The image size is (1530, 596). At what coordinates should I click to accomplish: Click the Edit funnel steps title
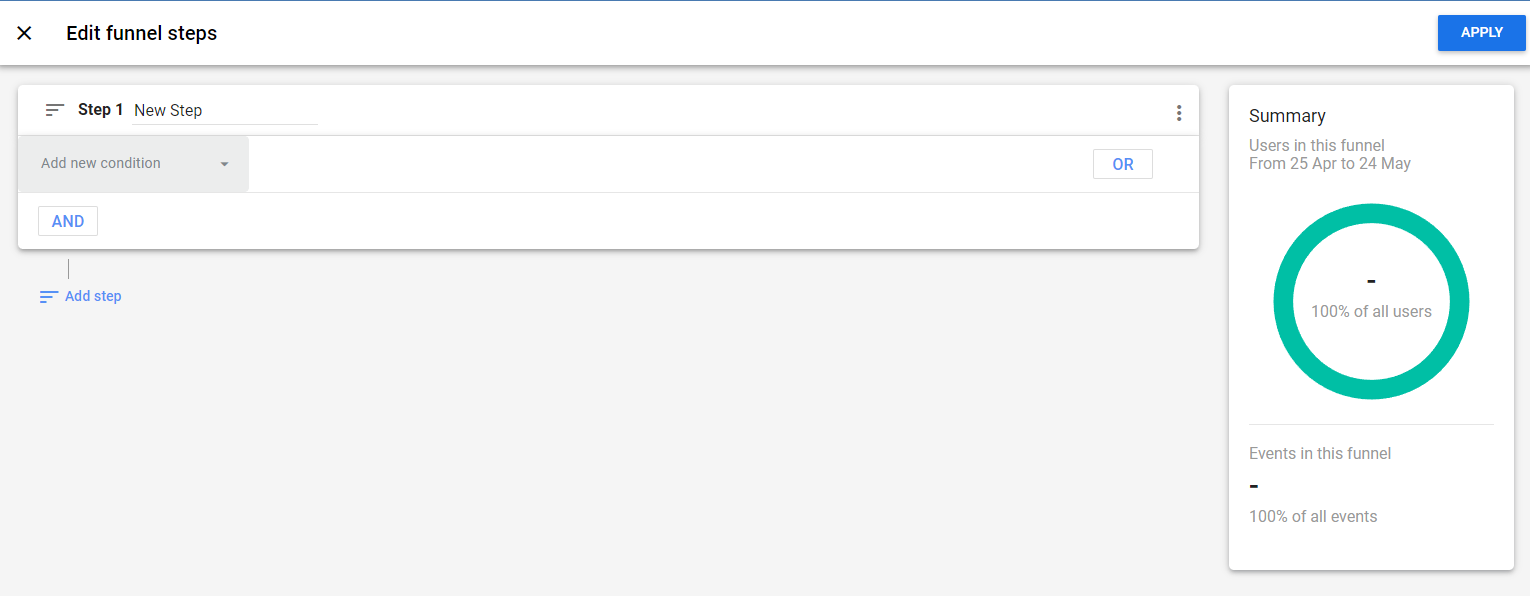point(141,33)
